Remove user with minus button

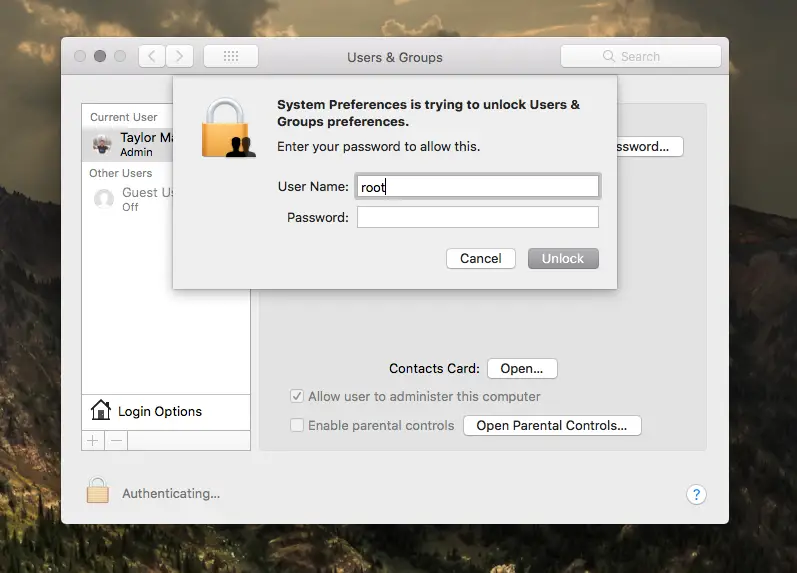tap(116, 440)
